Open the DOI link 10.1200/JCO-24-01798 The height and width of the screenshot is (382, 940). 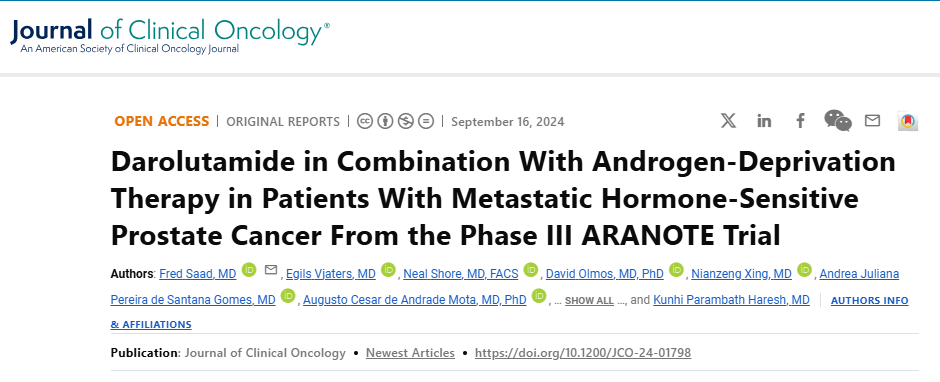point(583,353)
